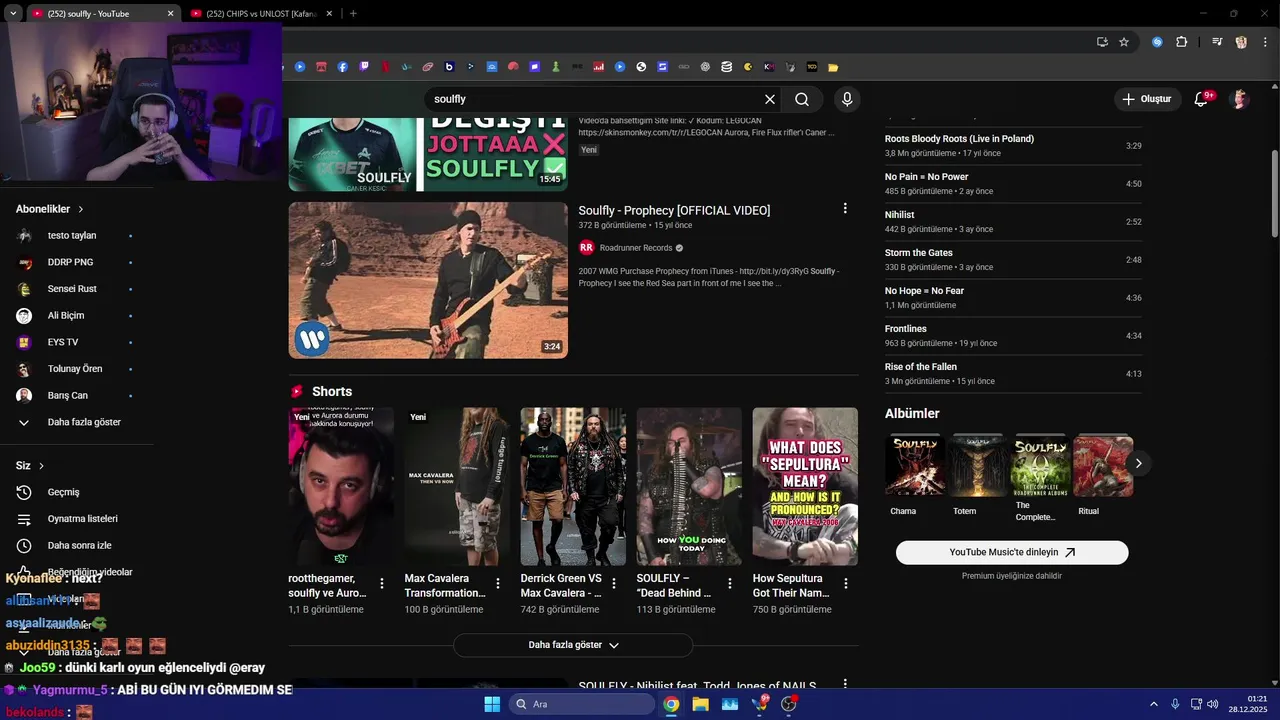Open options for Max Cavalera Transformation short
Viewport: 1280px width, 720px height.
coord(498,583)
